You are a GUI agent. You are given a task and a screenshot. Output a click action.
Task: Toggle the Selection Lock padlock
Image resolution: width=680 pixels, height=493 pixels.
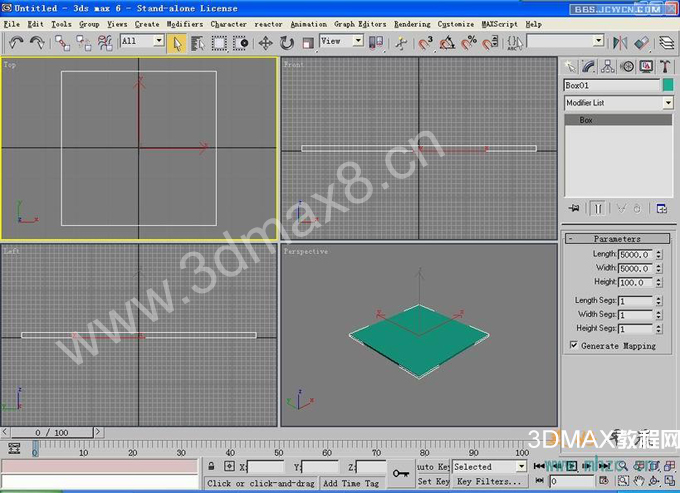pos(213,467)
